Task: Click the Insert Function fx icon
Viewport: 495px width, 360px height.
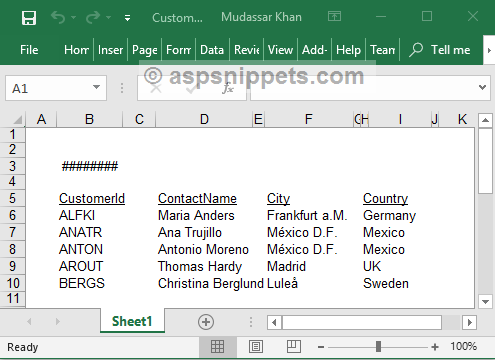Action: [x=228, y=89]
